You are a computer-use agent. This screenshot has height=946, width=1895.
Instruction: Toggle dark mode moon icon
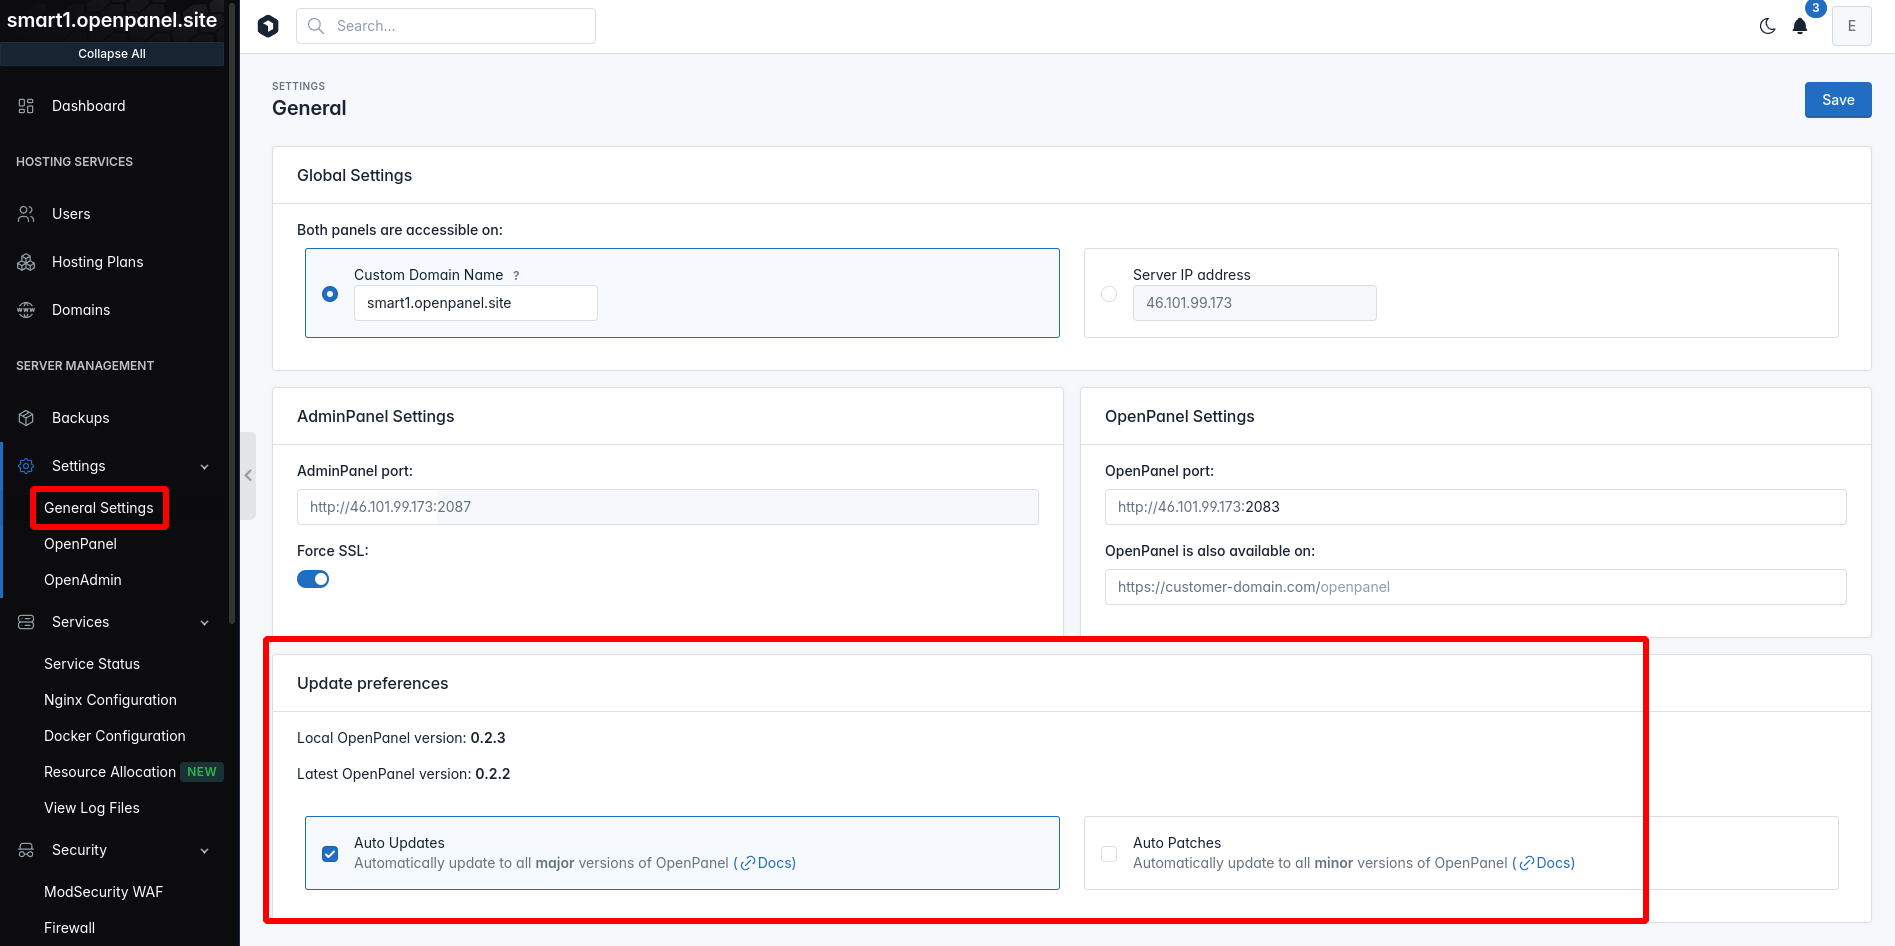point(1767,26)
